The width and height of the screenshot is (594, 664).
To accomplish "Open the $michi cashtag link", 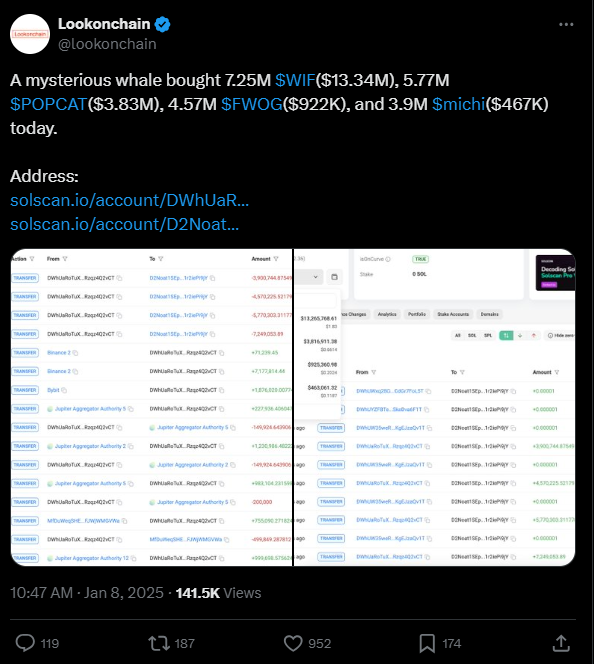I will click(459, 104).
